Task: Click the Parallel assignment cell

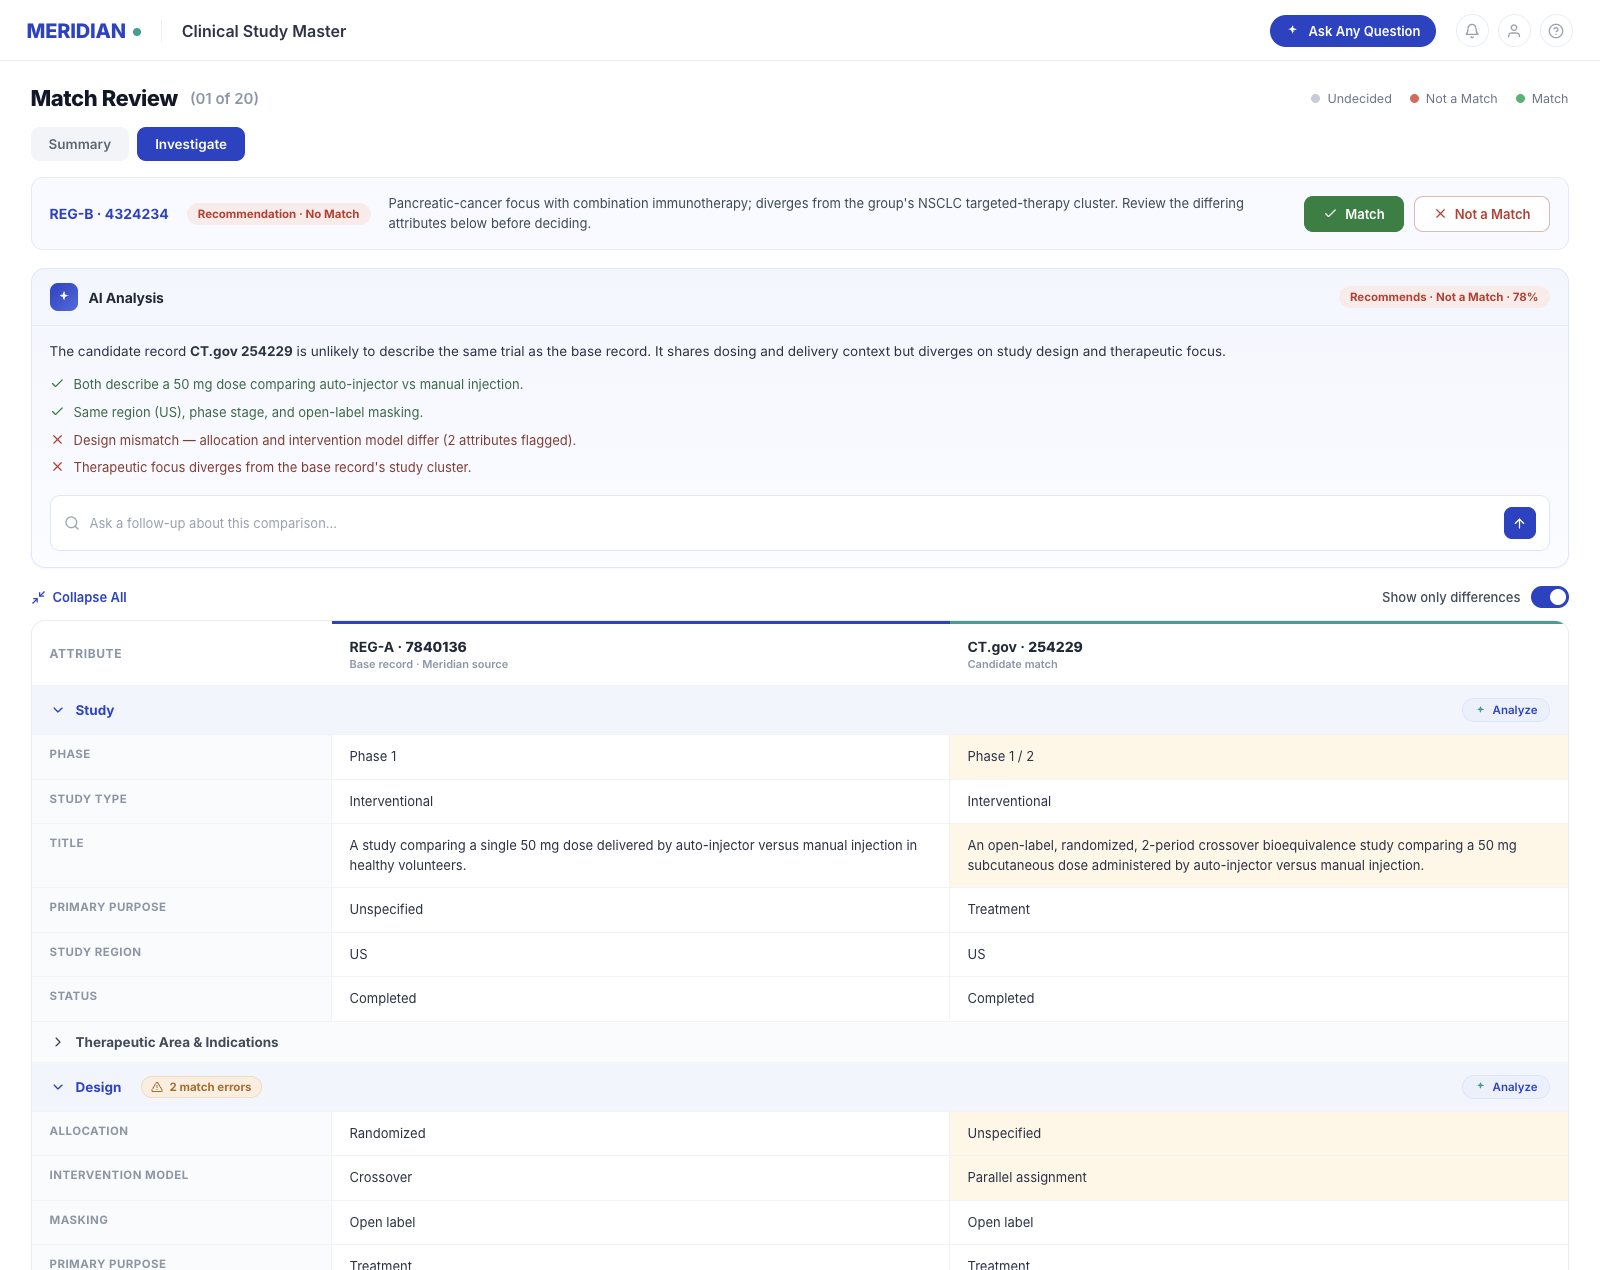Action: pyautogui.click(x=1258, y=1178)
